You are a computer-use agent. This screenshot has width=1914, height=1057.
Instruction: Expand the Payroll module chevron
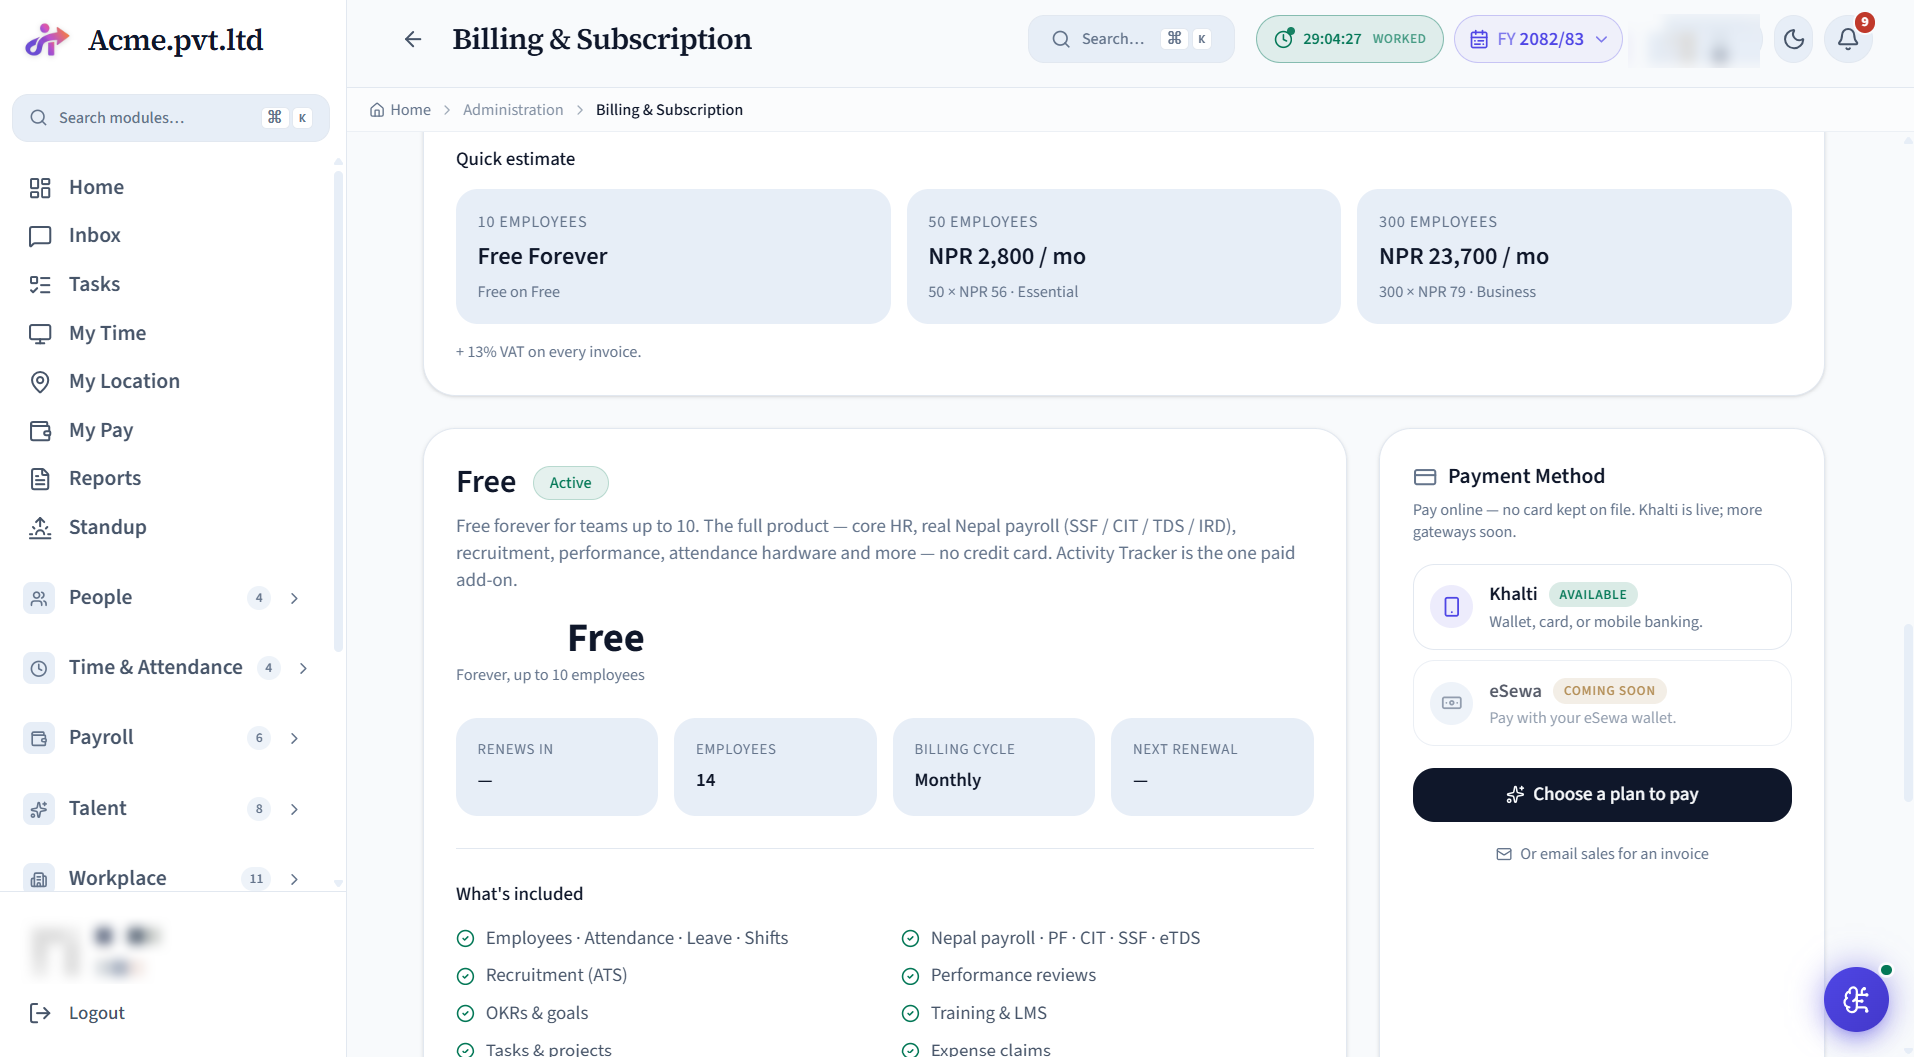294,738
